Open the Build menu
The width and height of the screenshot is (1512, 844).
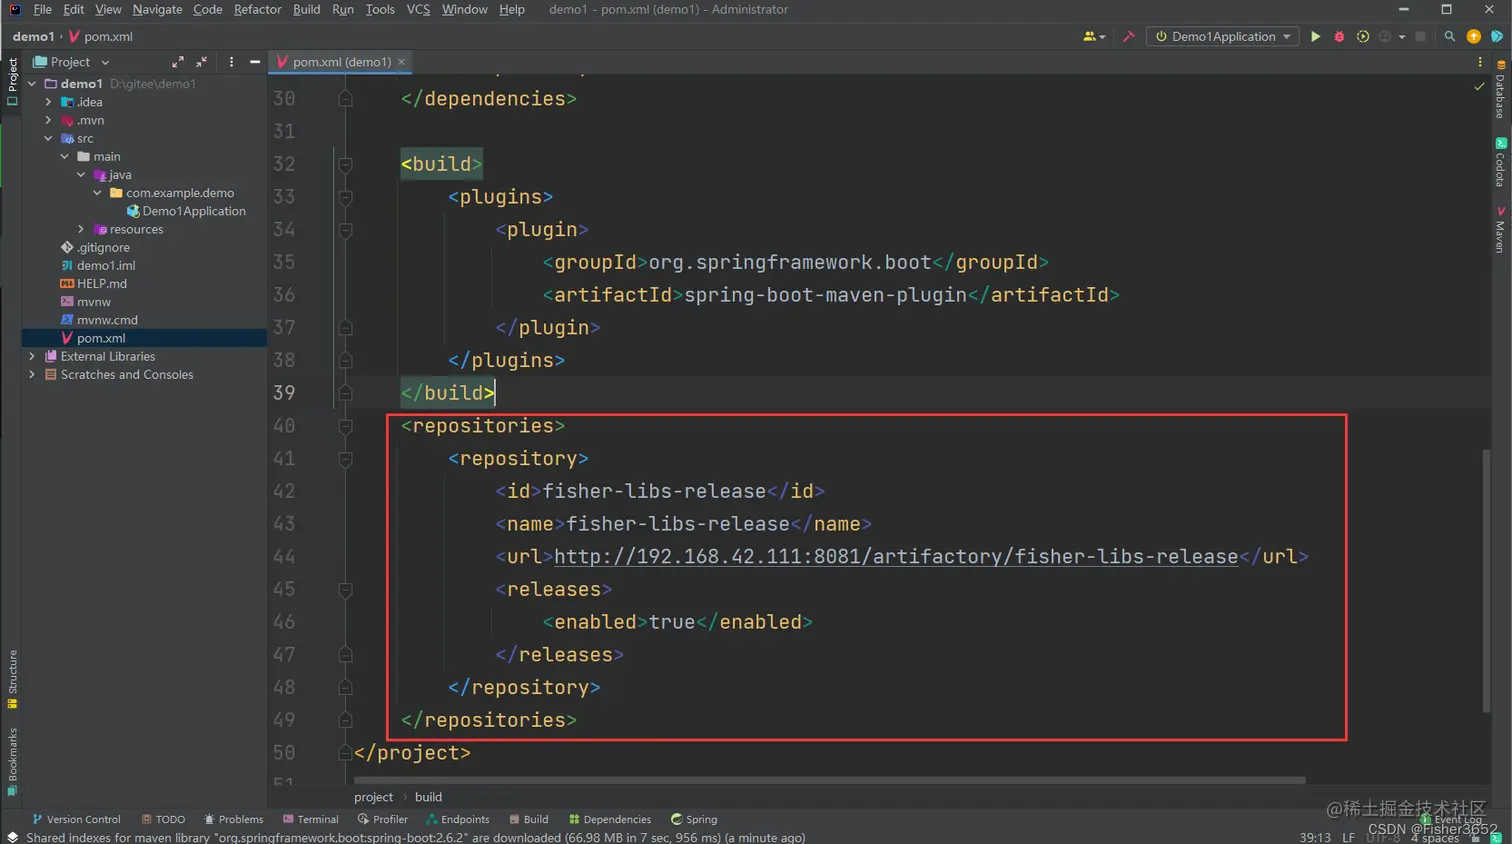[306, 9]
